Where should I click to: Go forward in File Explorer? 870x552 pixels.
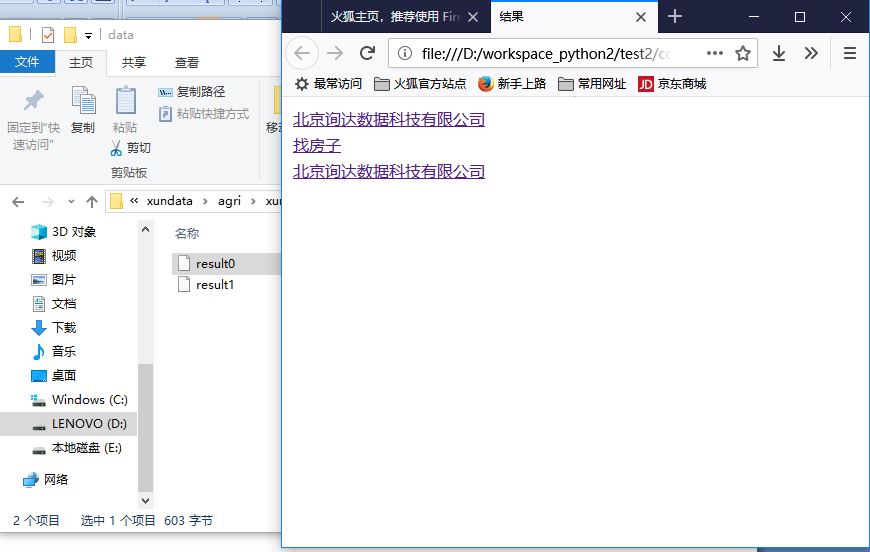[48, 202]
